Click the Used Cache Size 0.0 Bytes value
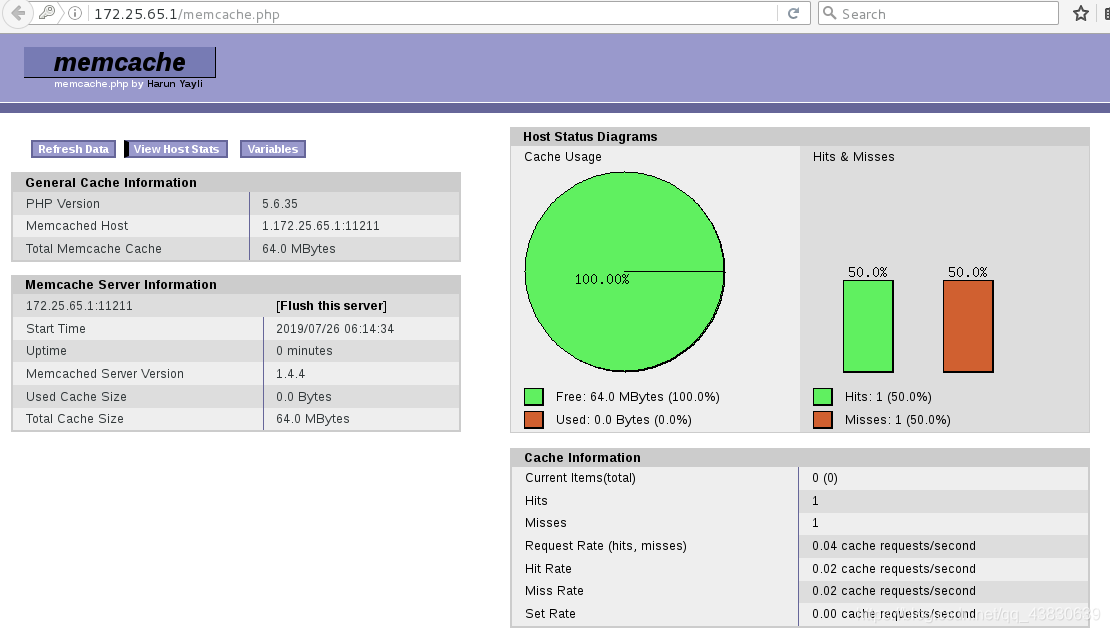 click(x=304, y=397)
